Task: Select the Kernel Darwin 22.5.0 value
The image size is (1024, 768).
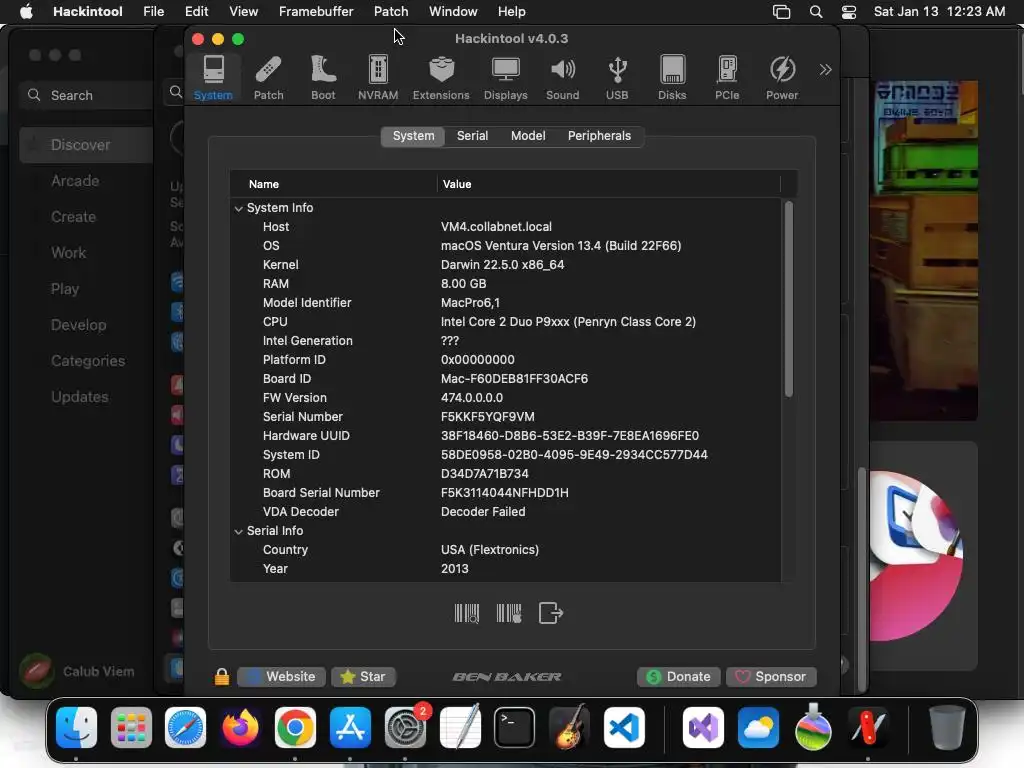Action: (x=502, y=264)
